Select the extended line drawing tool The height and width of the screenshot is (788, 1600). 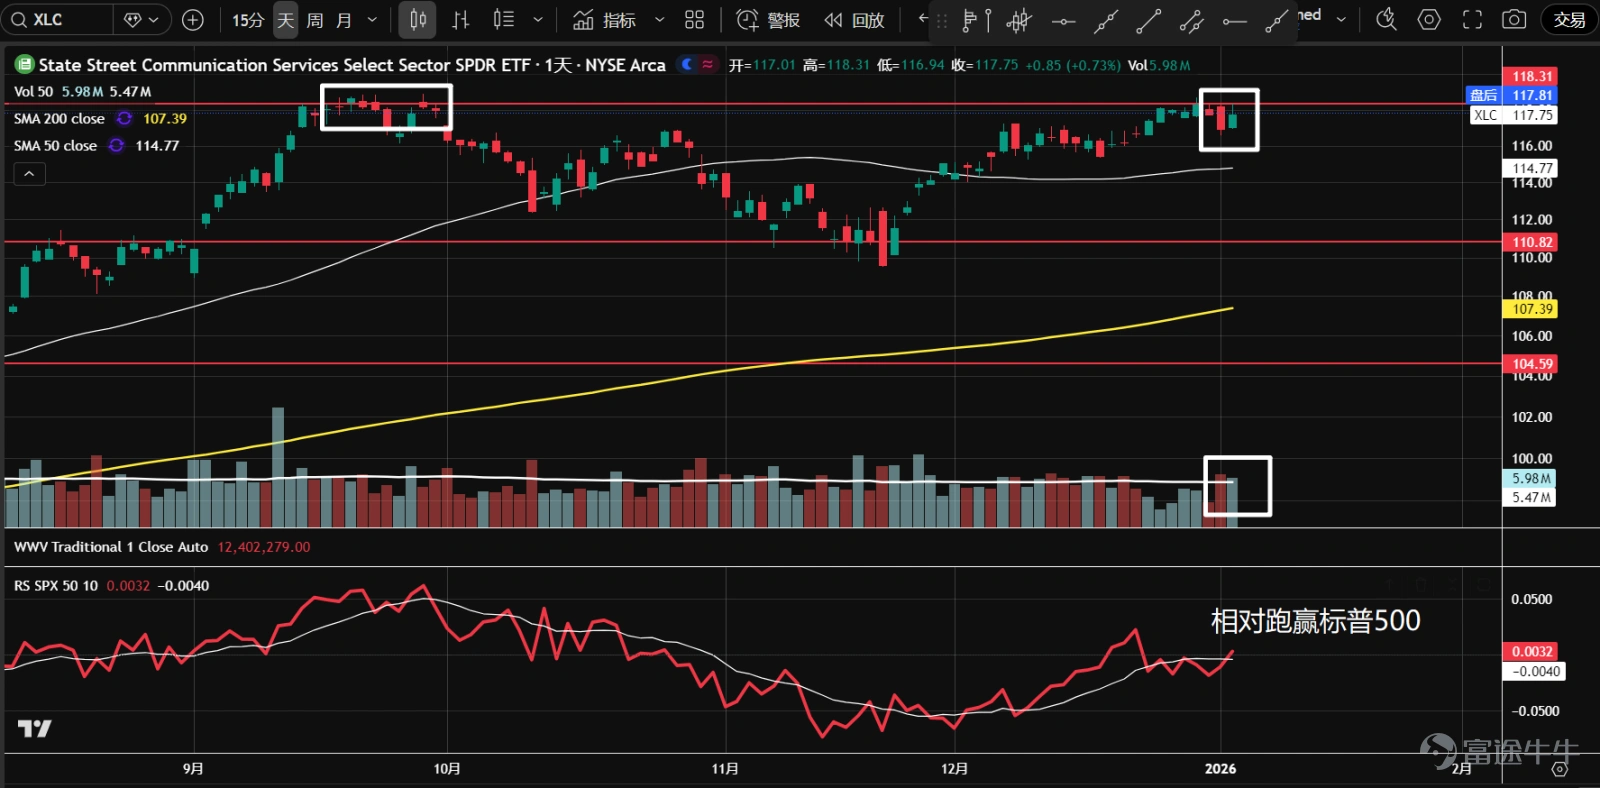point(1106,21)
